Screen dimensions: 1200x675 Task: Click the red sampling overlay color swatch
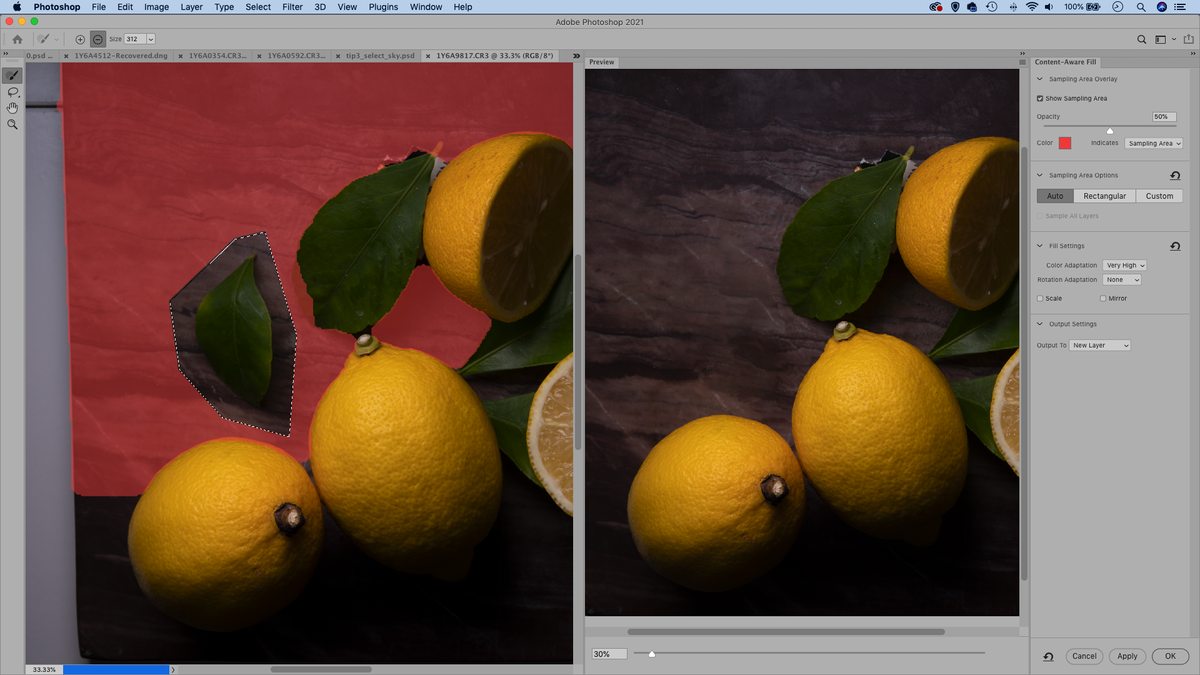click(1064, 143)
